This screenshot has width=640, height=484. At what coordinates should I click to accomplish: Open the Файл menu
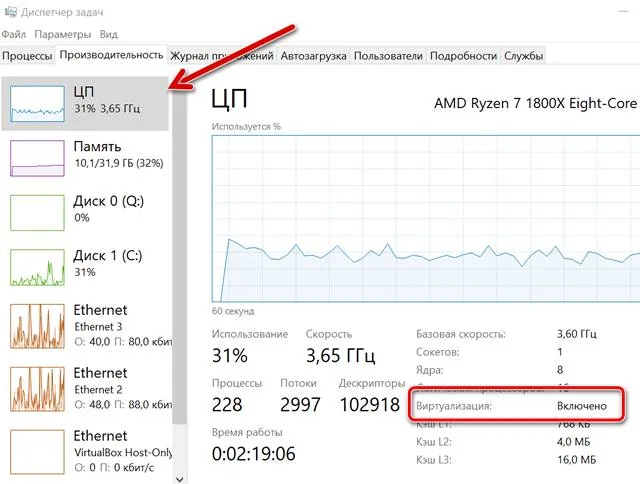15,36
